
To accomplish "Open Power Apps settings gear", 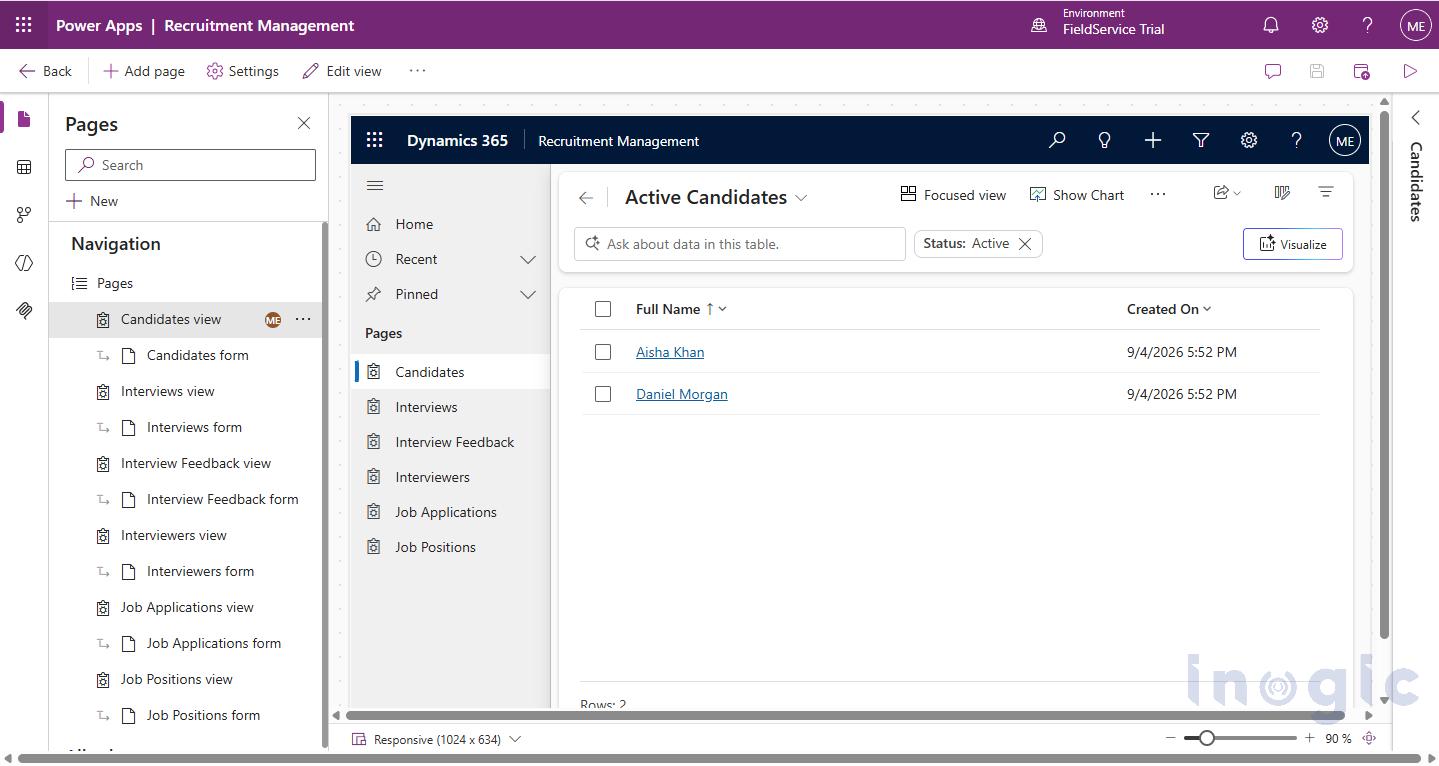I will 1320,25.
